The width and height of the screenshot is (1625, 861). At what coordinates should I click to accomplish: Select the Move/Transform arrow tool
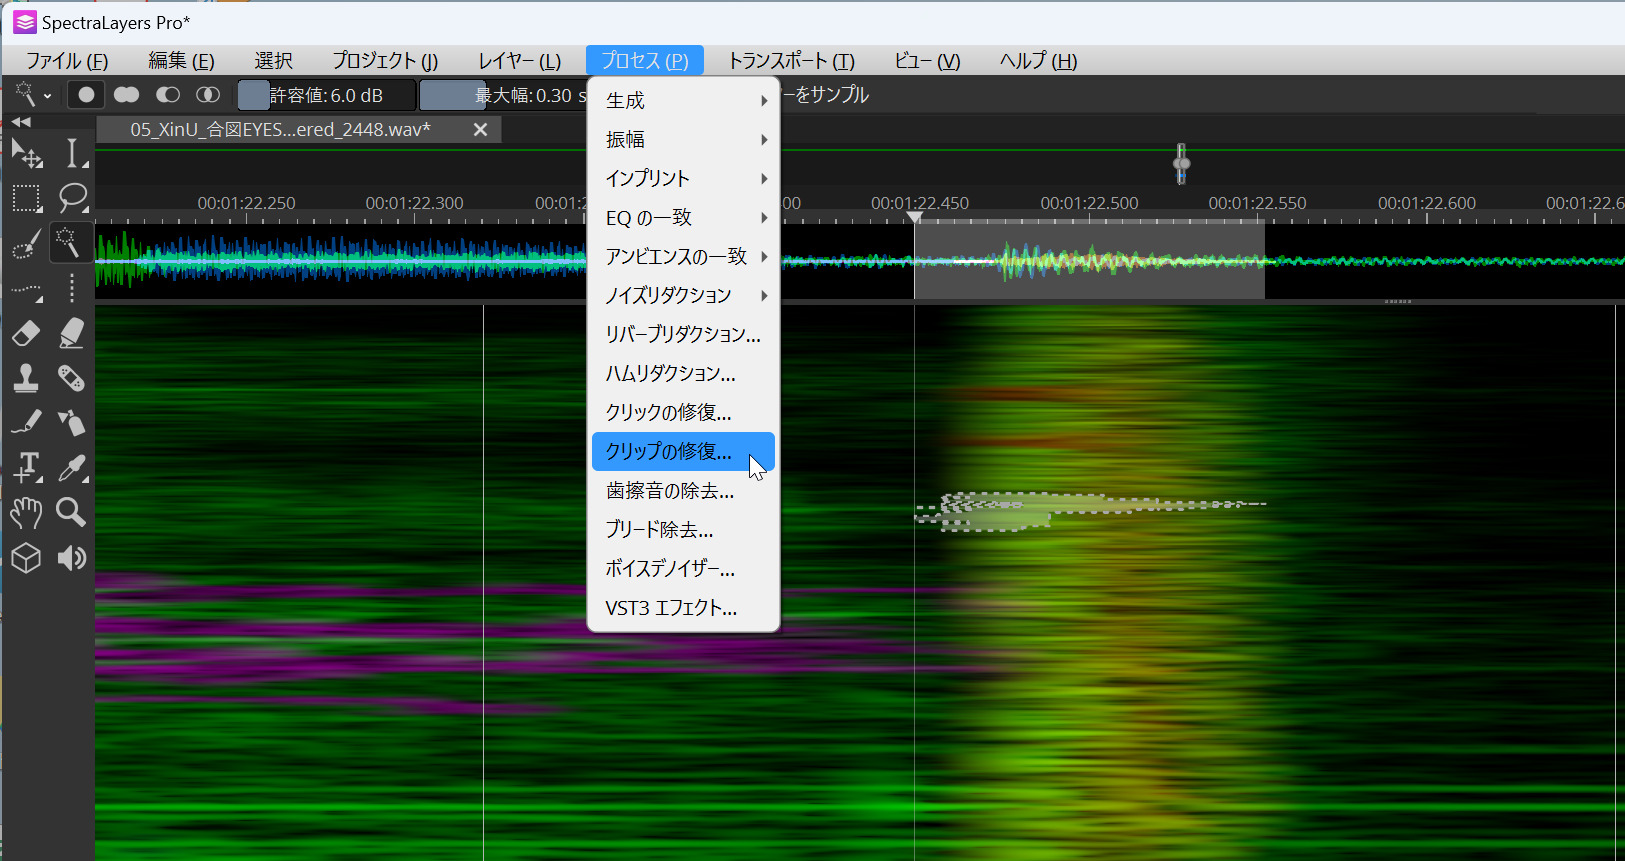pyautogui.click(x=26, y=153)
